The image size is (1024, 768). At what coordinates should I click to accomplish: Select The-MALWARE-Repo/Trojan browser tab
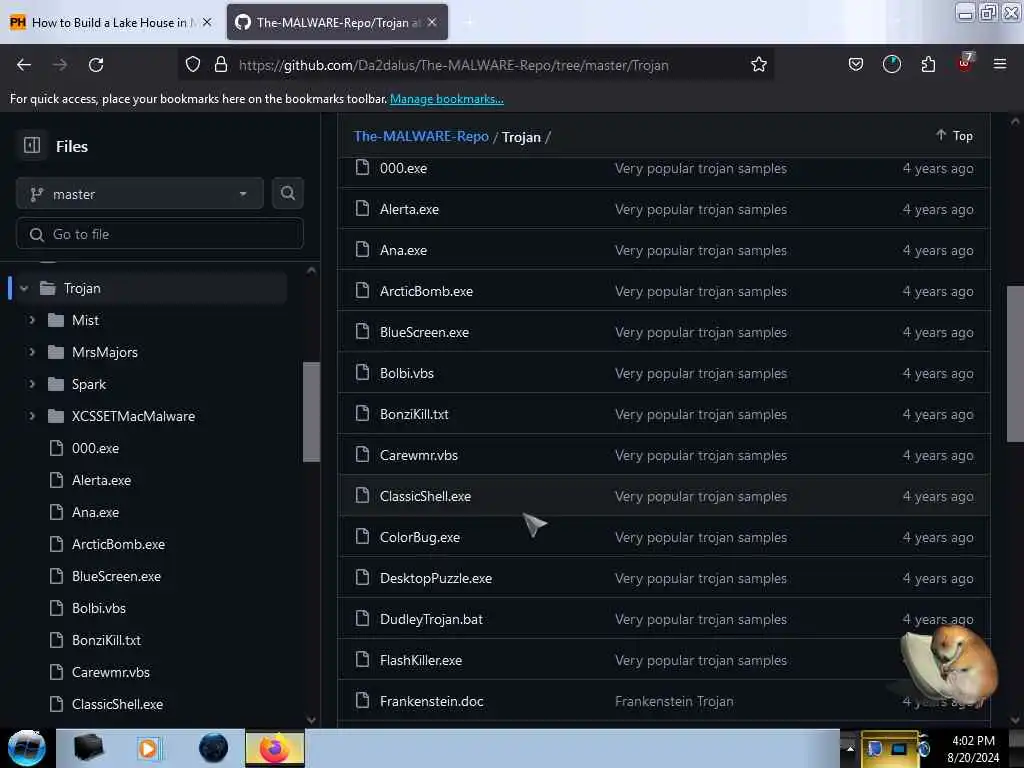click(338, 22)
